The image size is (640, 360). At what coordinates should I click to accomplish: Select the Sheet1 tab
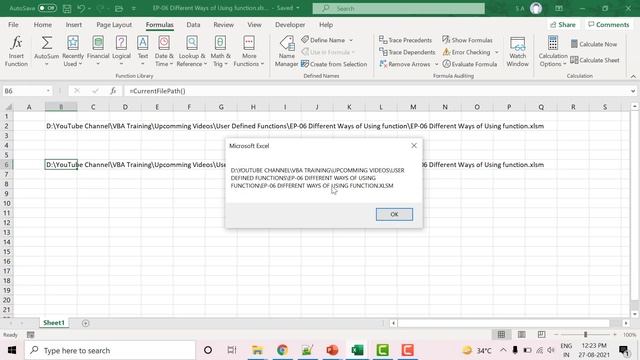click(x=54, y=323)
